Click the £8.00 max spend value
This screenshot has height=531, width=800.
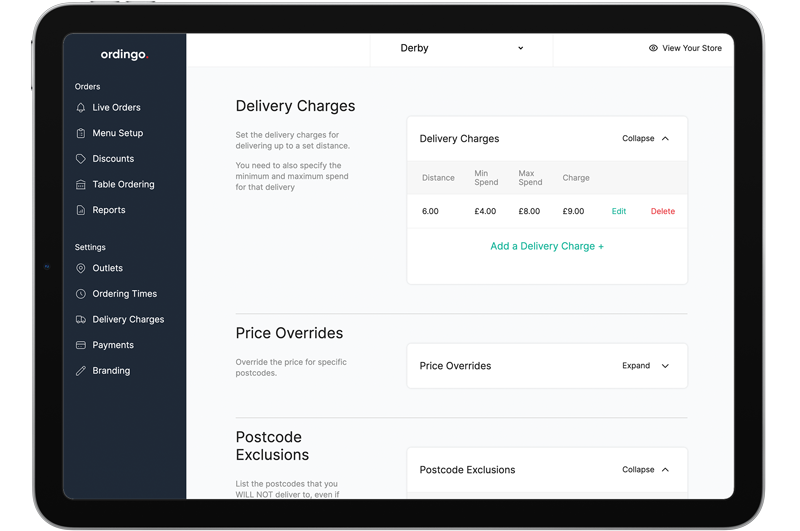coord(529,211)
